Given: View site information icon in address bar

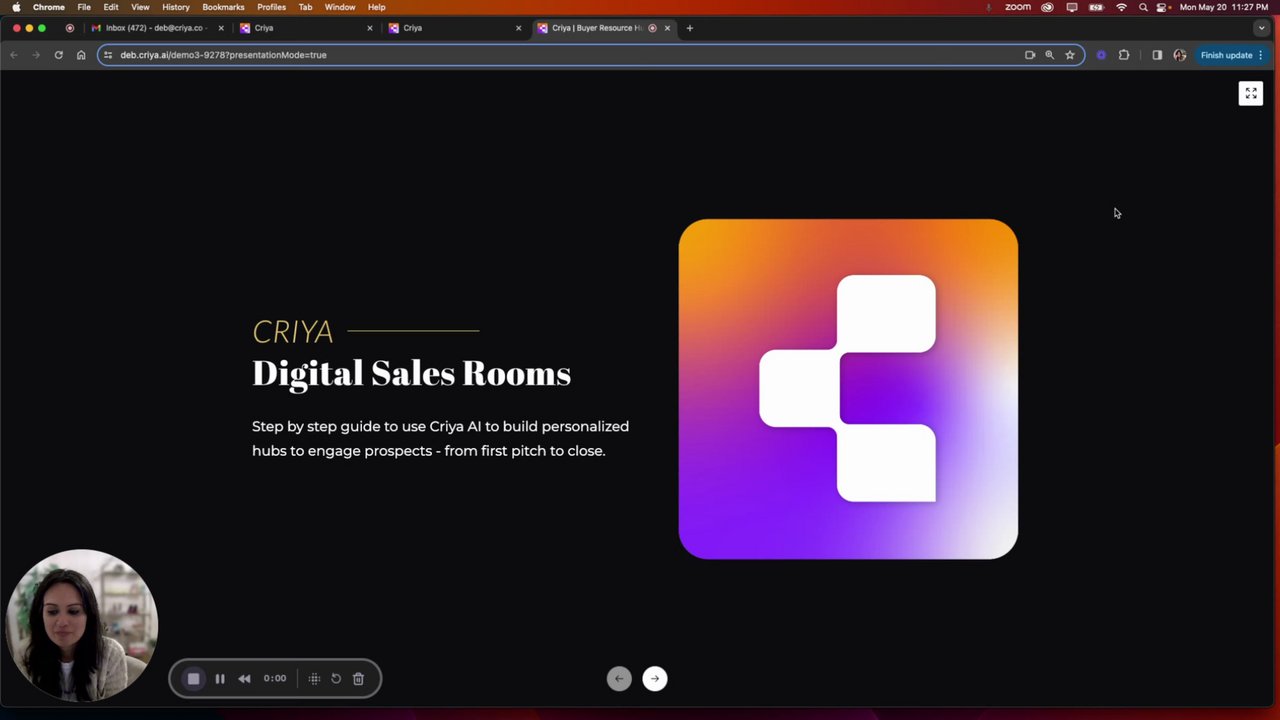Looking at the screenshot, I should 108,55.
